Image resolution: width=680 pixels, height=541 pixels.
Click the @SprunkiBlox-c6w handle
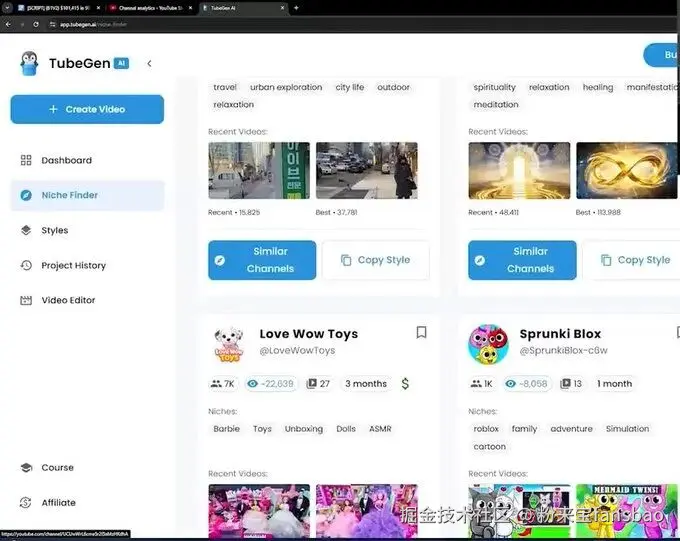[563, 350]
